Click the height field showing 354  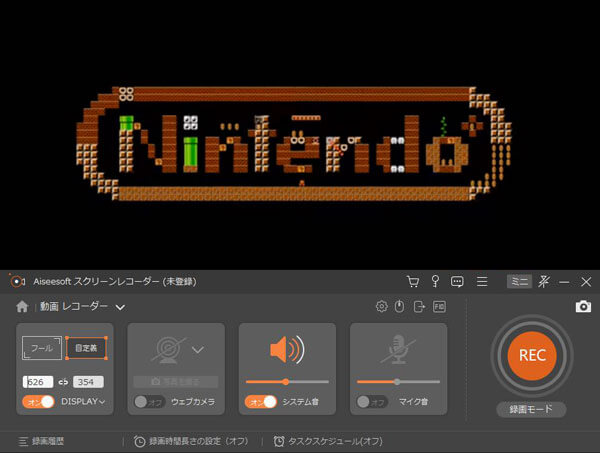point(88,382)
